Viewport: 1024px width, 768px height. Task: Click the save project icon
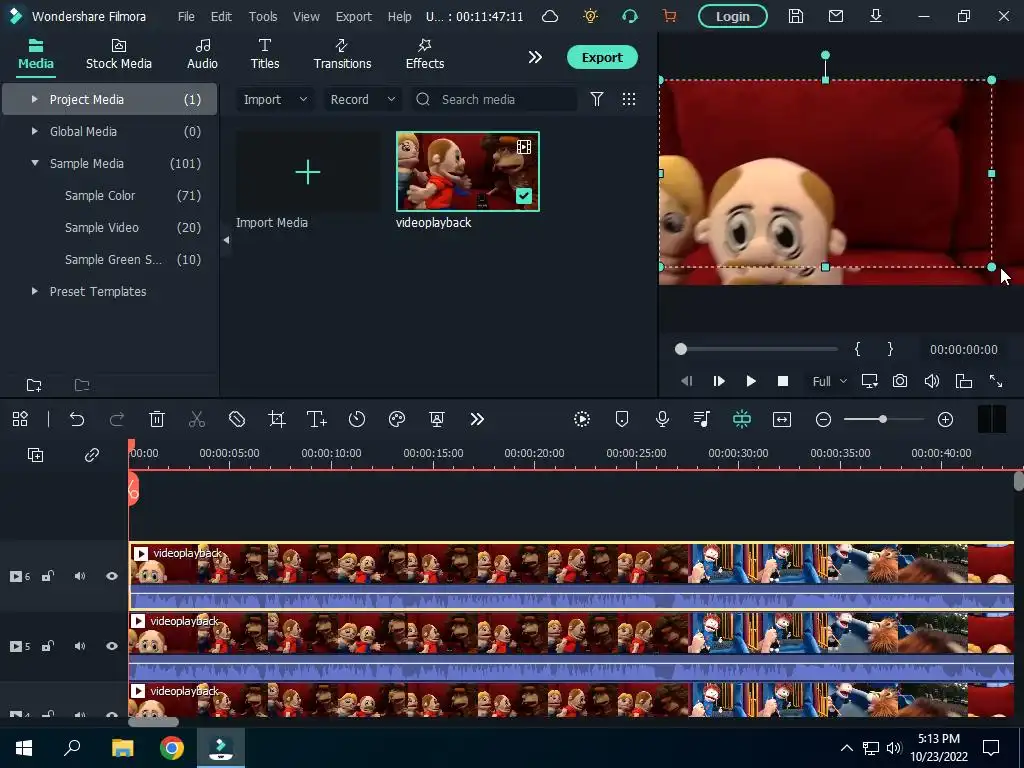795,16
